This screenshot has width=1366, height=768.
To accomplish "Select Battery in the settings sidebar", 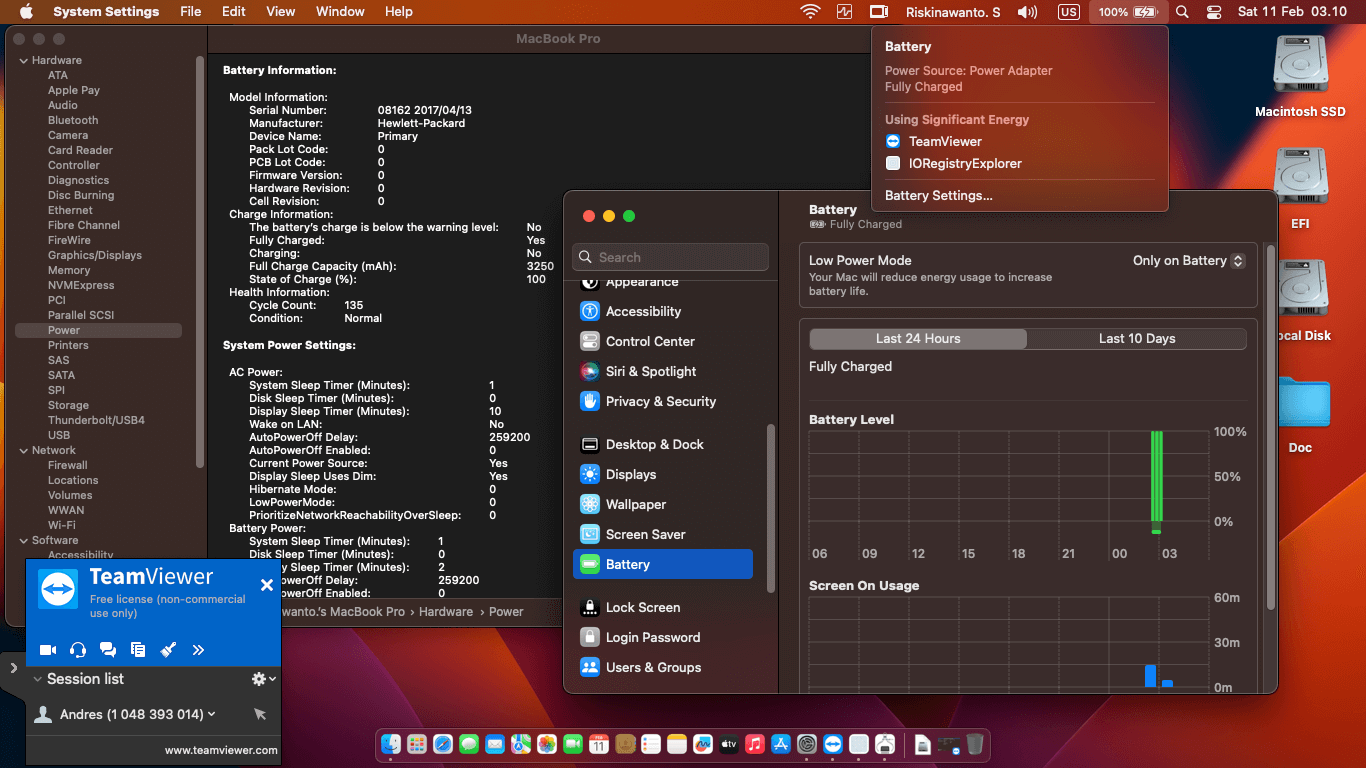I will (663, 564).
